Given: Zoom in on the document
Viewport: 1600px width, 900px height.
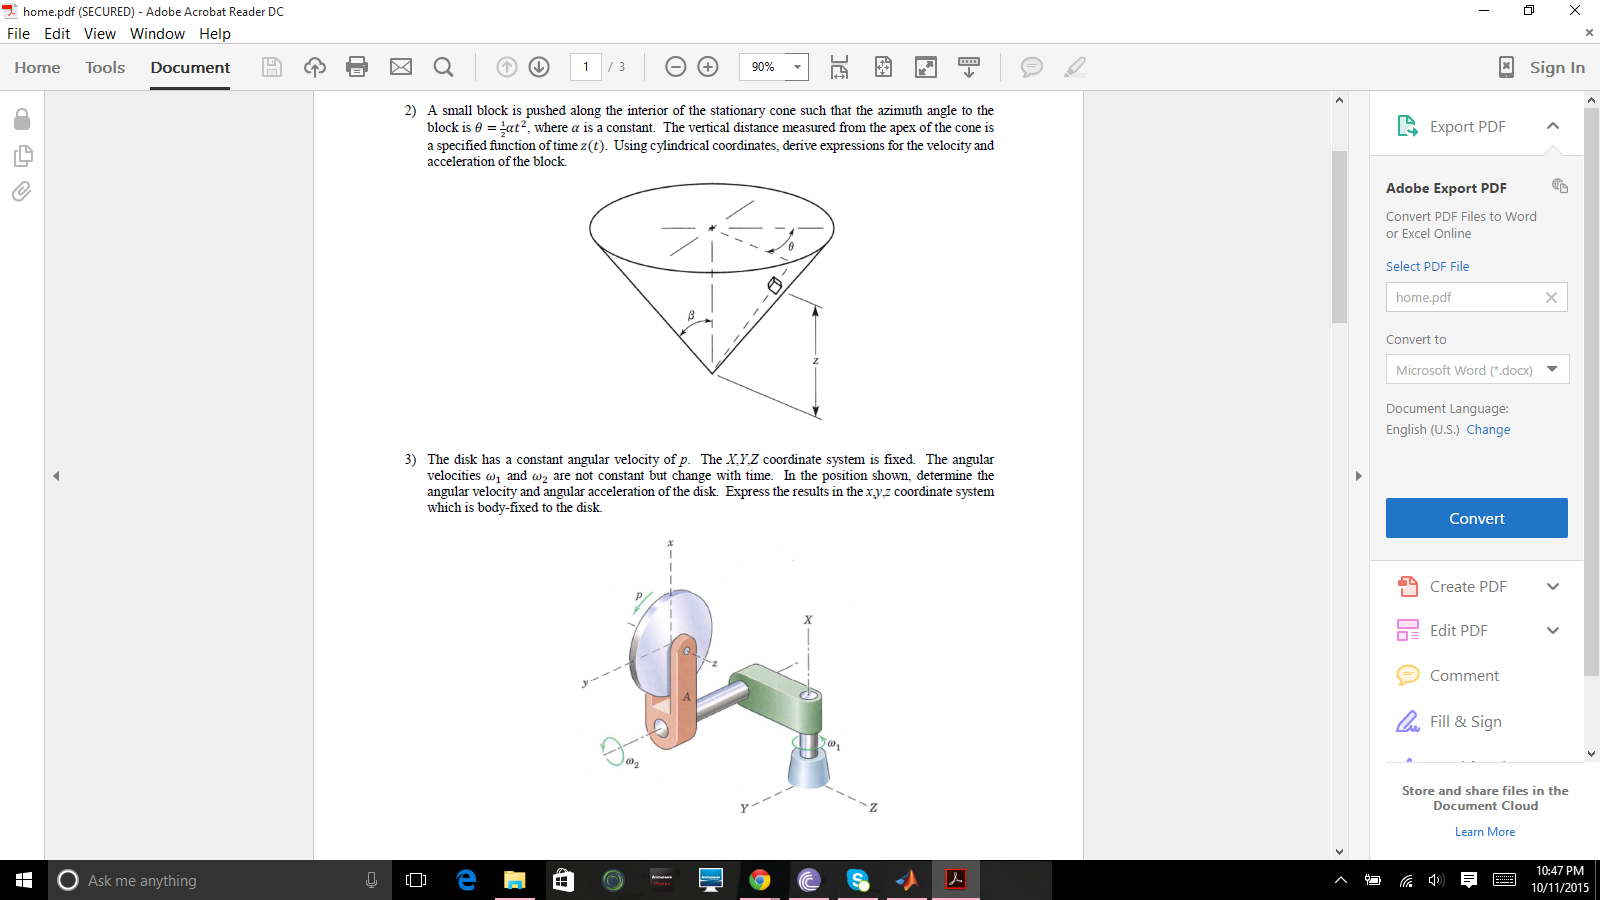Looking at the screenshot, I should 708,67.
